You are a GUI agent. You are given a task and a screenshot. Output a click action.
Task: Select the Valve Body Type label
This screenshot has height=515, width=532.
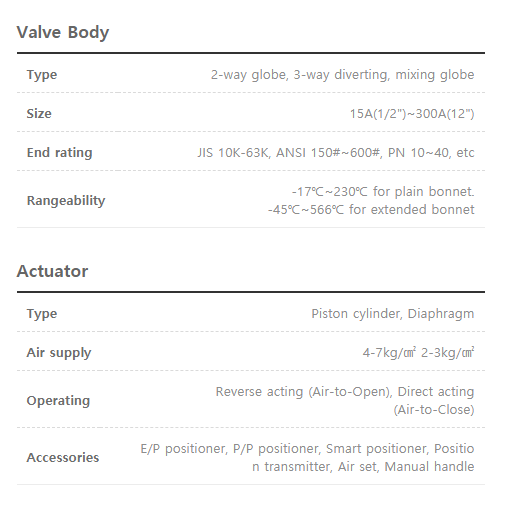coord(42,75)
